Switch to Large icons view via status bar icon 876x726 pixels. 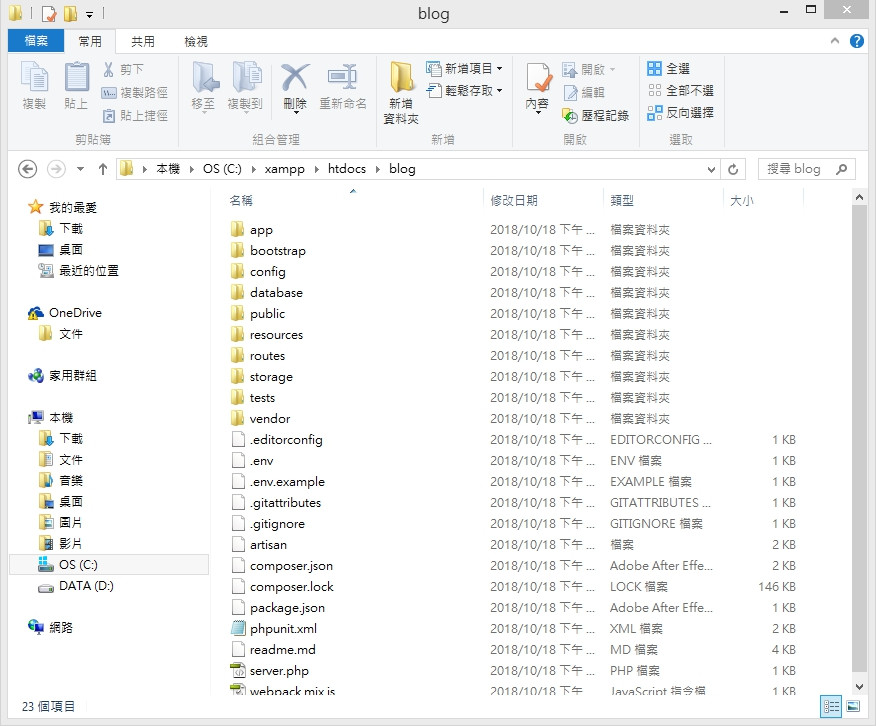click(853, 706)
